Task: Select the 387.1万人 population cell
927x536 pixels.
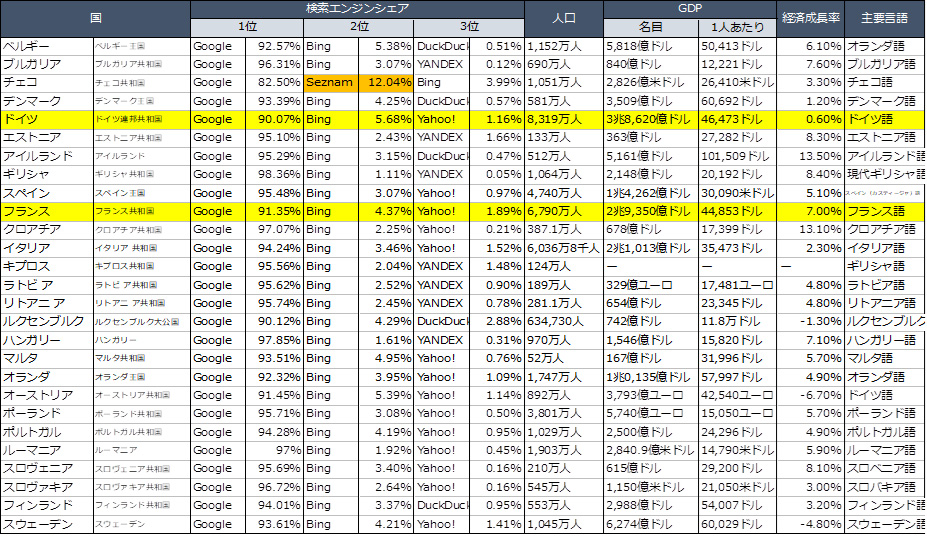Action: click(x=564, y=229)
